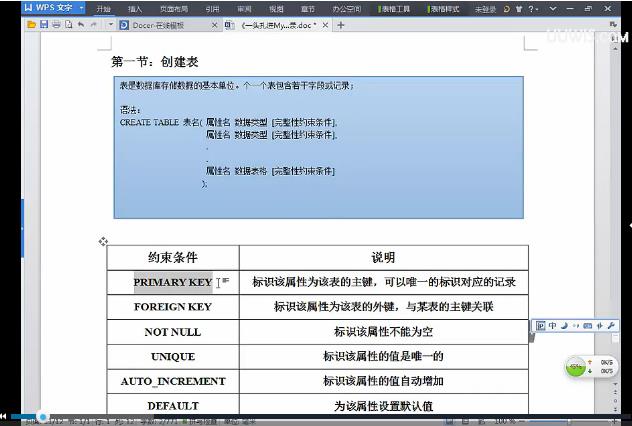Open the 插入 ribbon tab

[135, 9]
